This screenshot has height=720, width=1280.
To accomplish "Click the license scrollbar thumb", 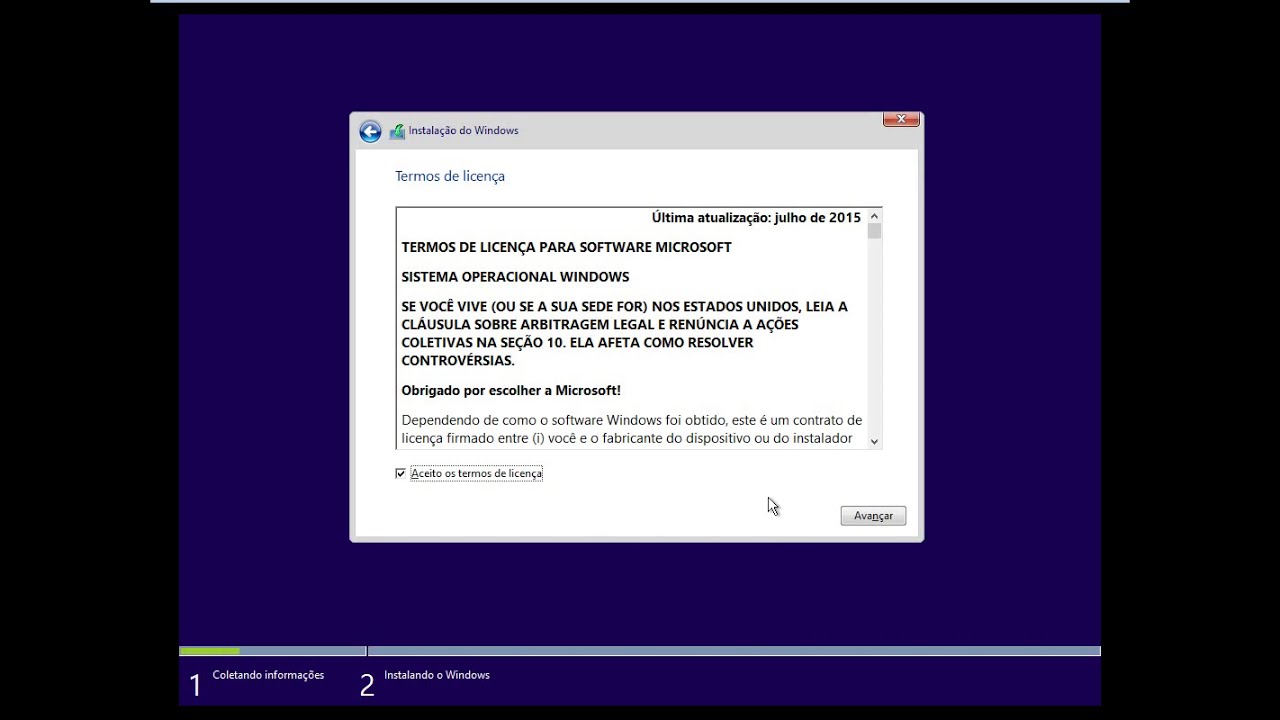I will click(874, 231).
